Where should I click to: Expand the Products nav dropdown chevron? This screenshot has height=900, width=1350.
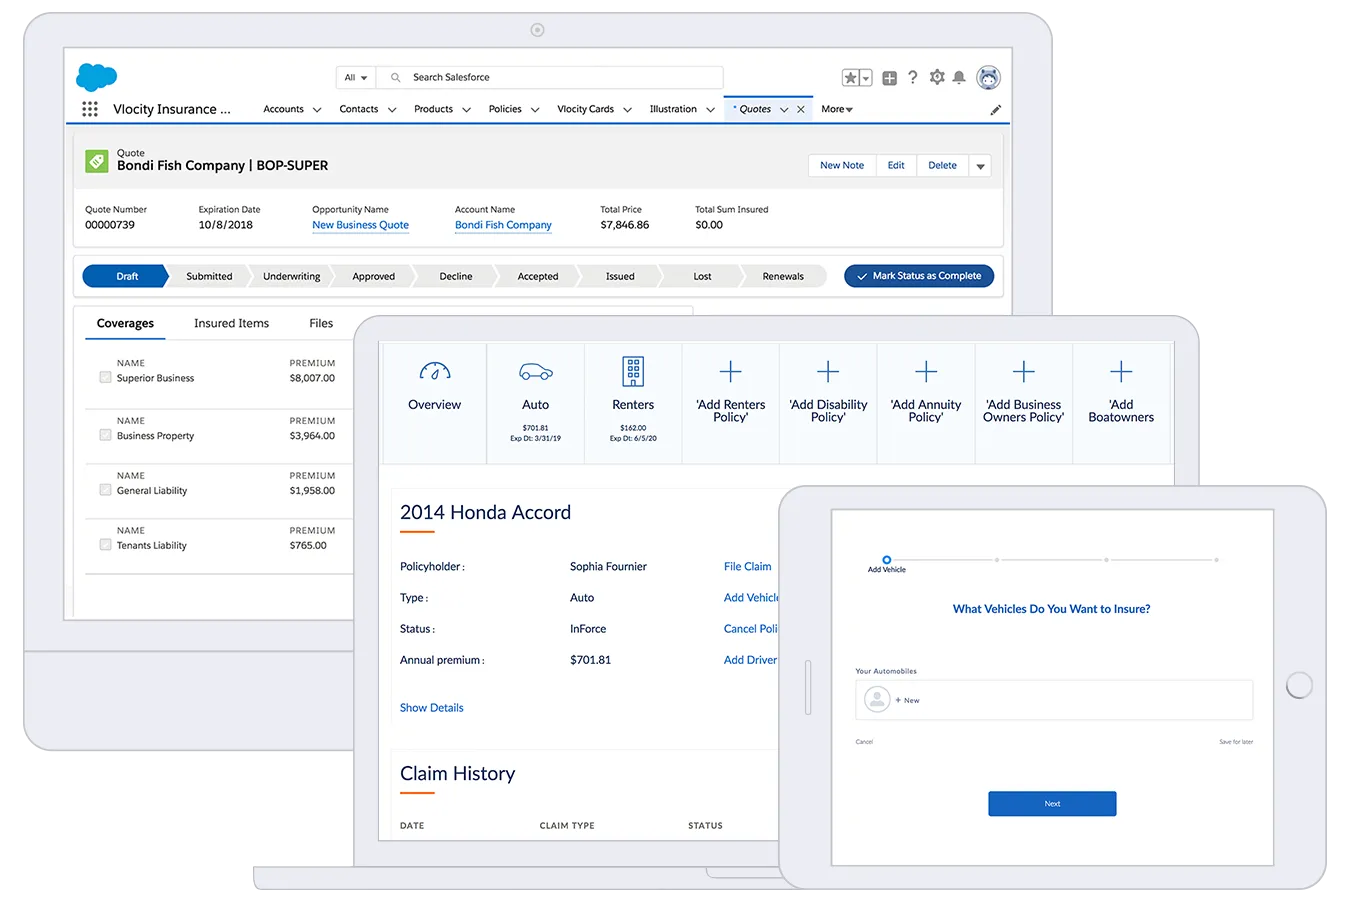point(466,110)
